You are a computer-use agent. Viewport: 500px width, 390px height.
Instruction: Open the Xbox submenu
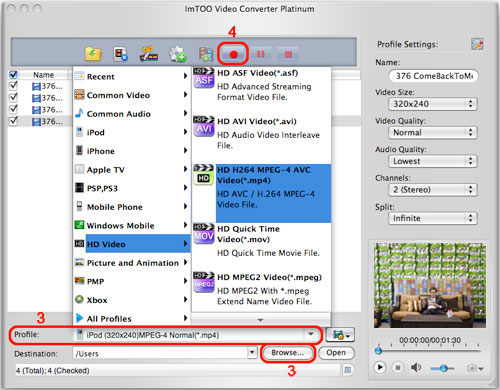click(x=132, y=300)
